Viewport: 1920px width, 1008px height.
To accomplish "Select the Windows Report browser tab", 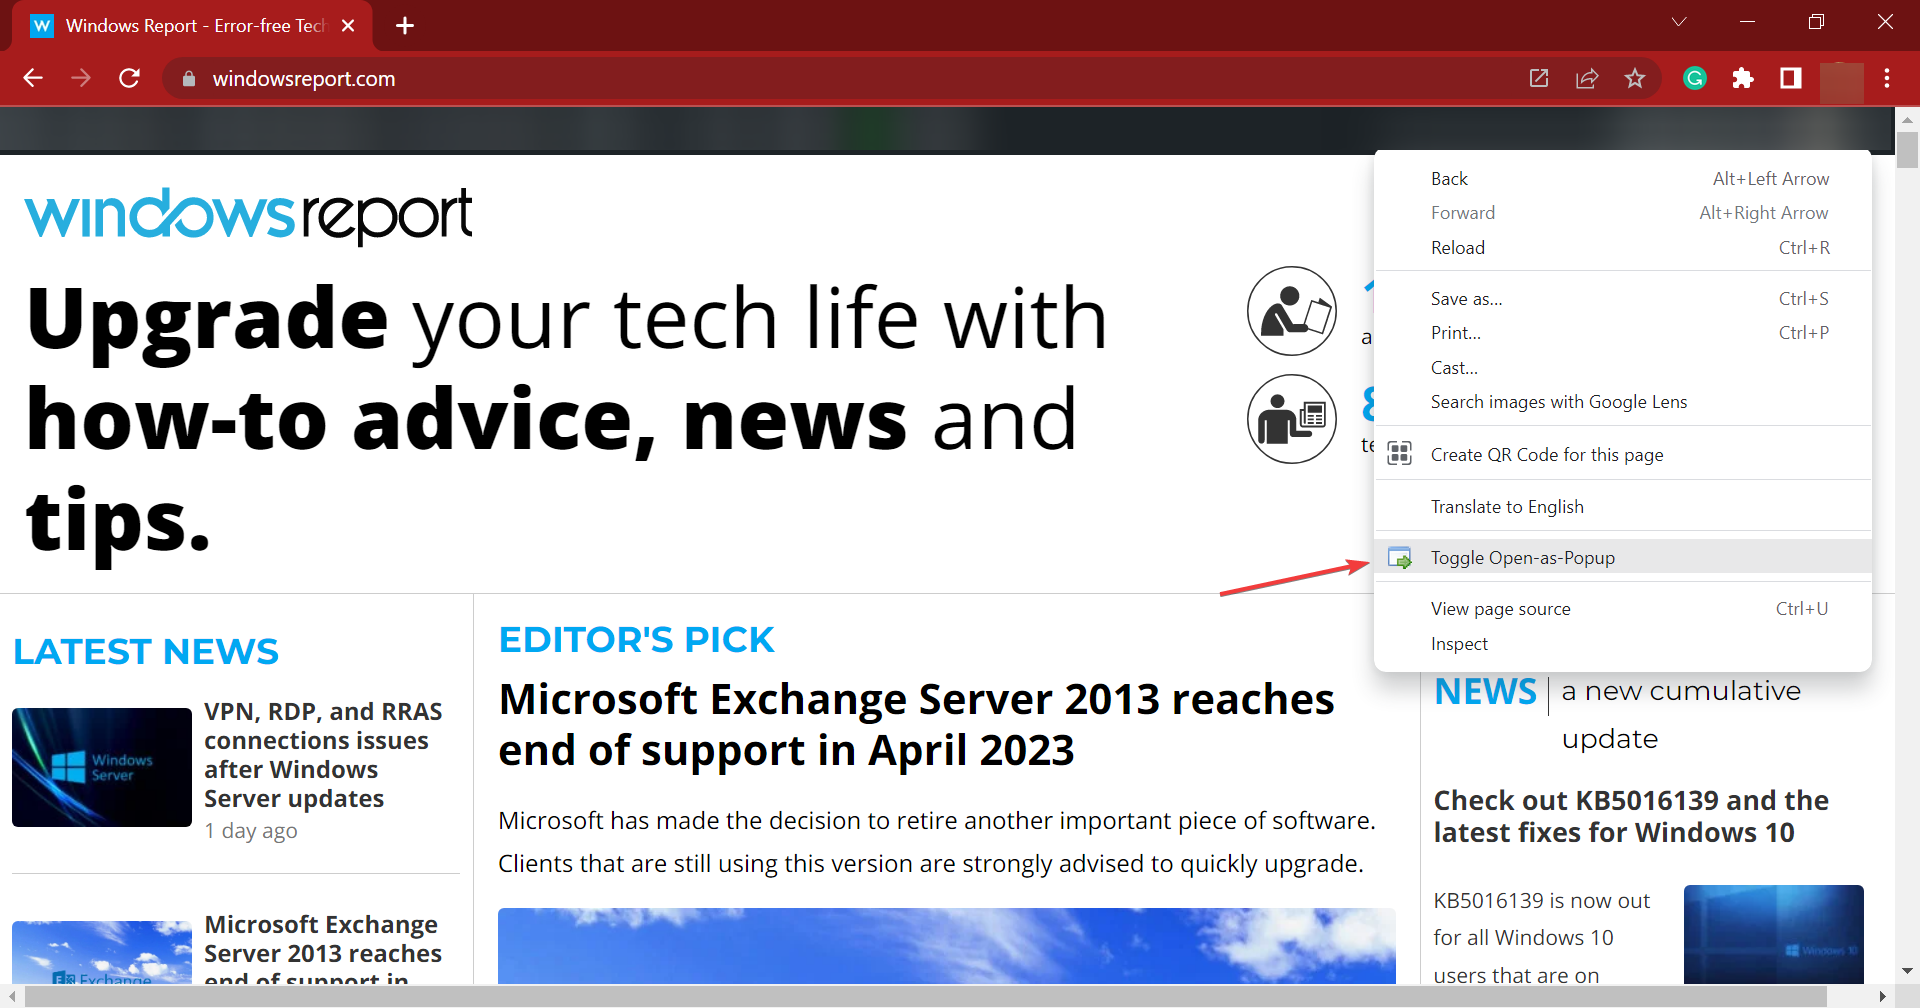I will [193, 26].
